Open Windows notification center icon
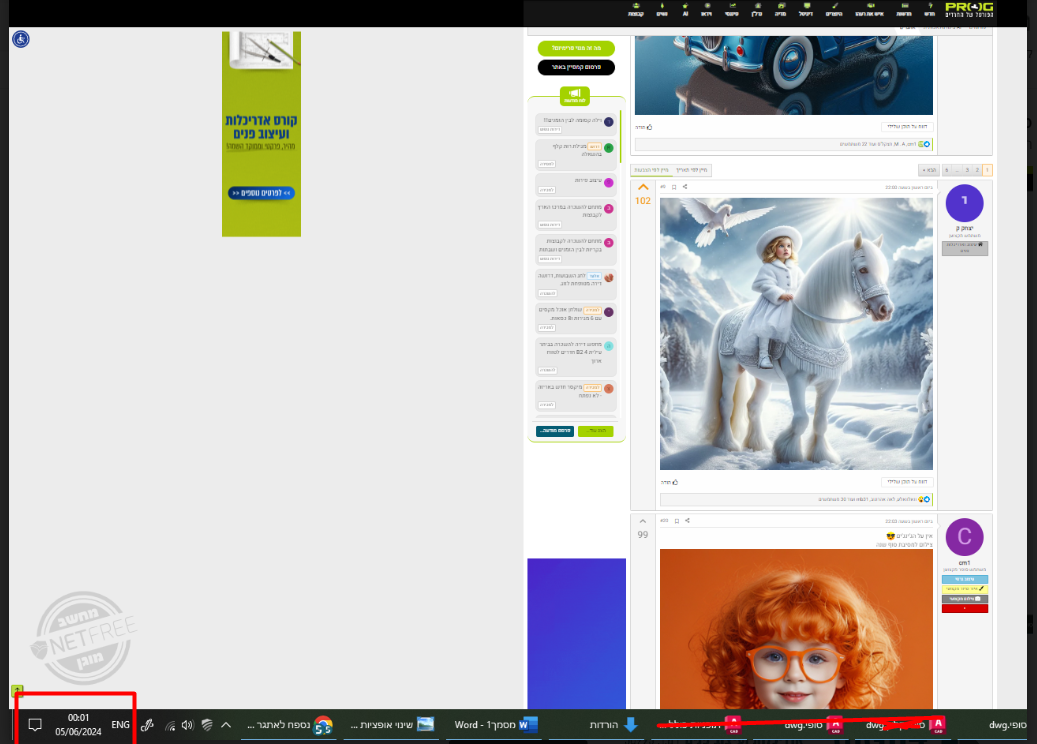 (x=35, y=725)
